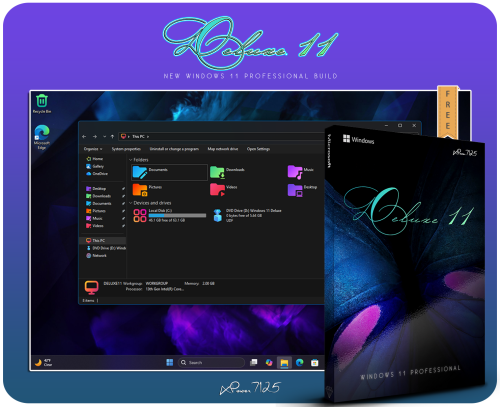Open the Organize dropdown menu
This screenshot has height=407, width=500.
[93, 149]
